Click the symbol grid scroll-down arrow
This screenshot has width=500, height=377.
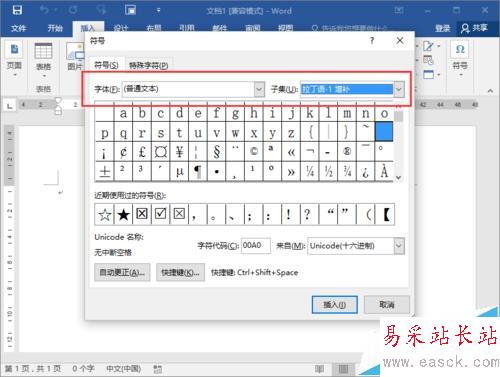point(398,178)
